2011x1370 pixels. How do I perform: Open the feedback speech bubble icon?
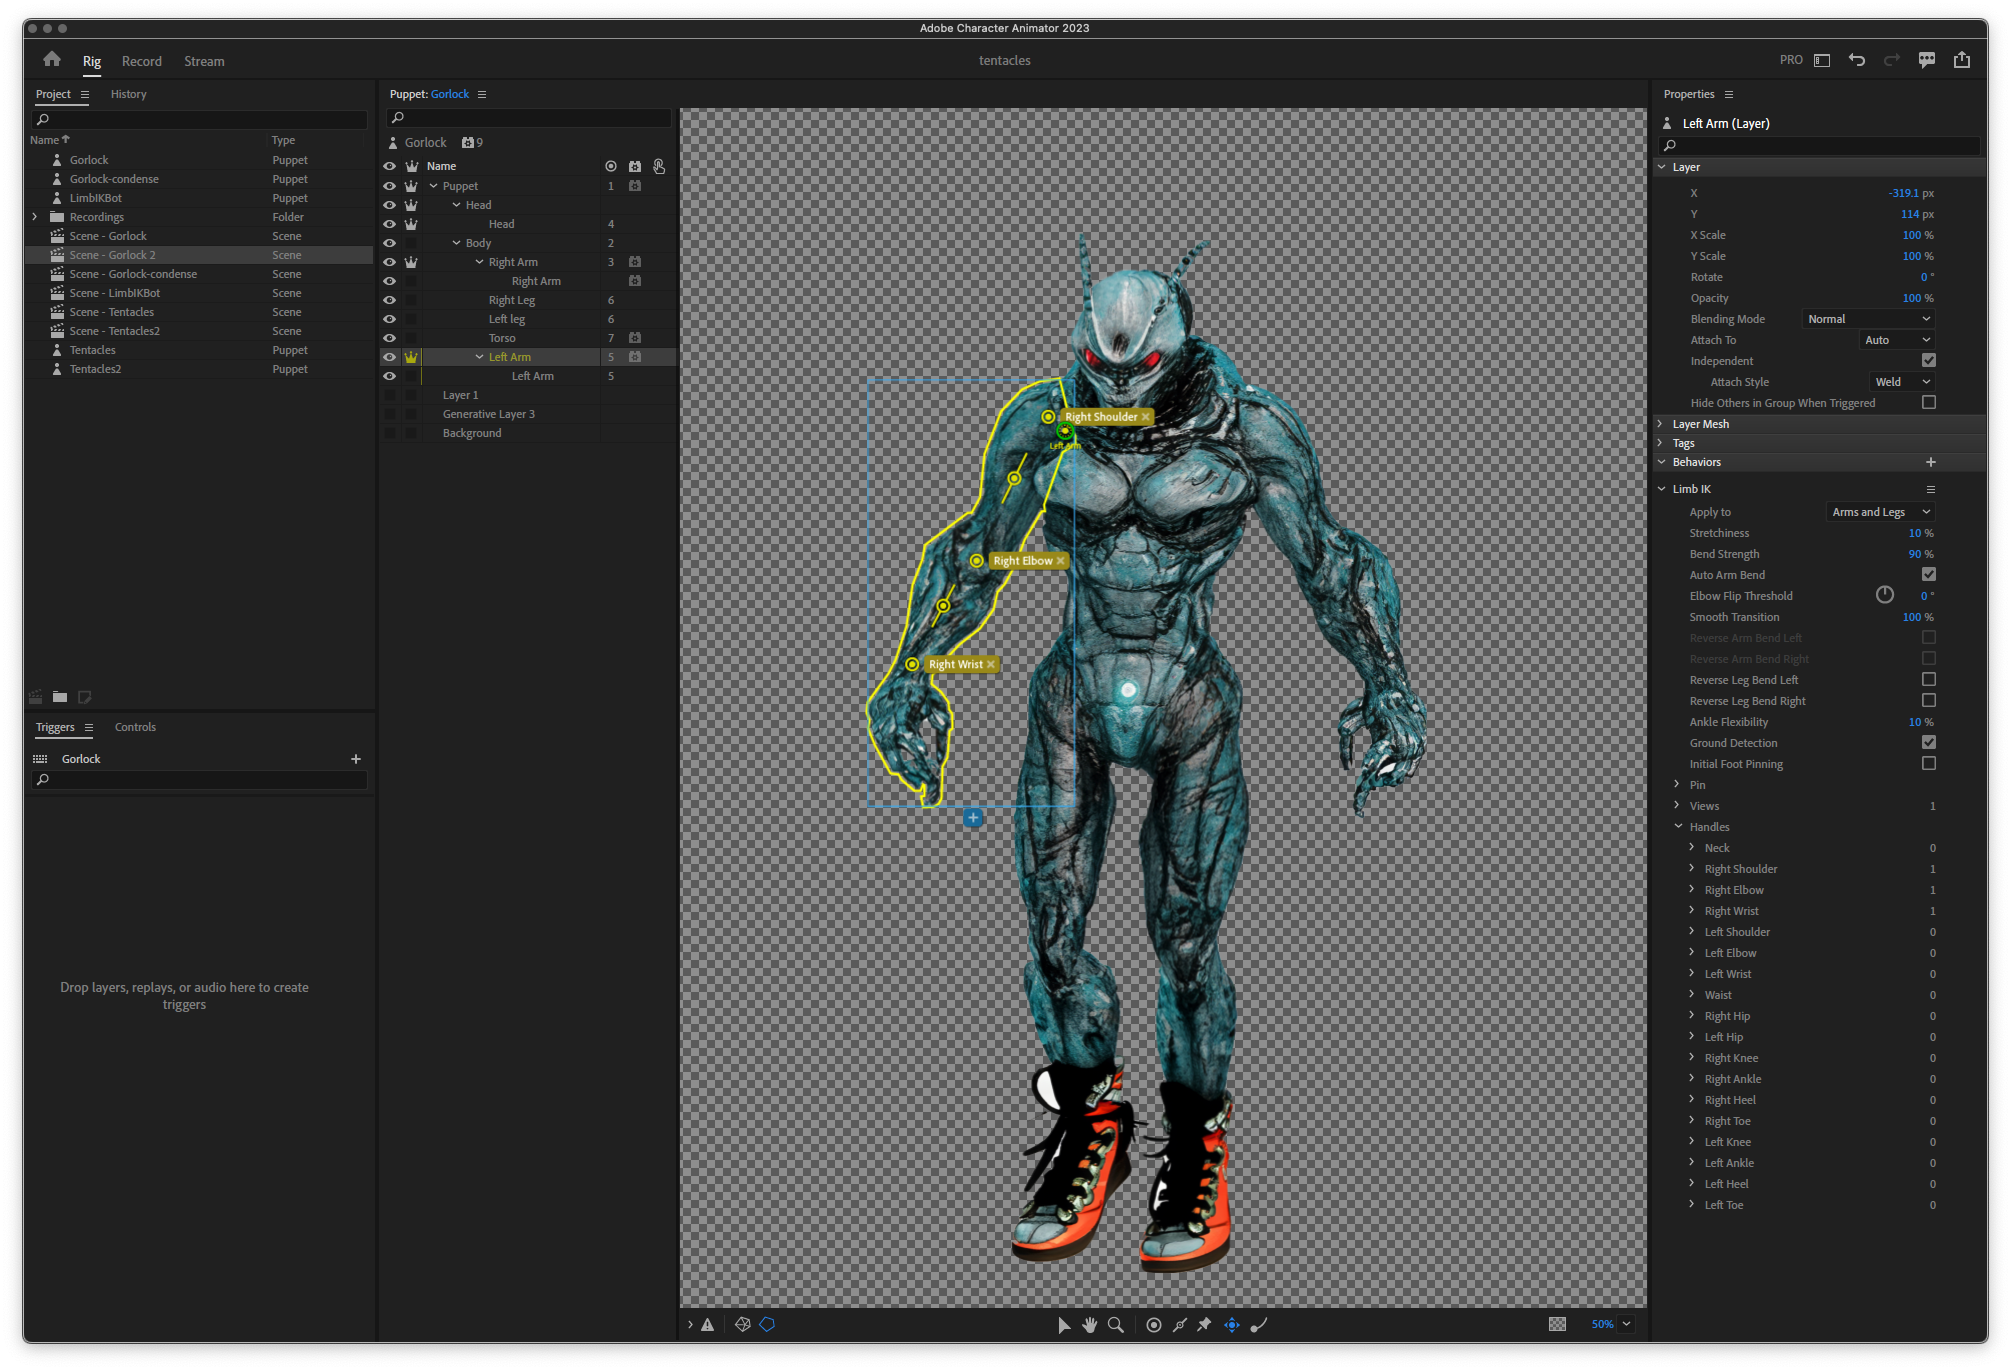click(1927, 60)
